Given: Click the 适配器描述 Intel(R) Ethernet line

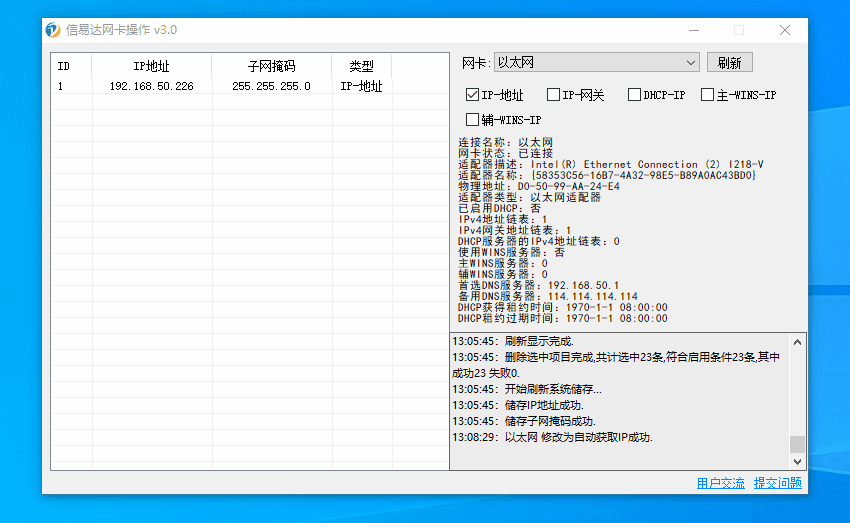Looking at the screenshot, I should [x=611, y=164].
